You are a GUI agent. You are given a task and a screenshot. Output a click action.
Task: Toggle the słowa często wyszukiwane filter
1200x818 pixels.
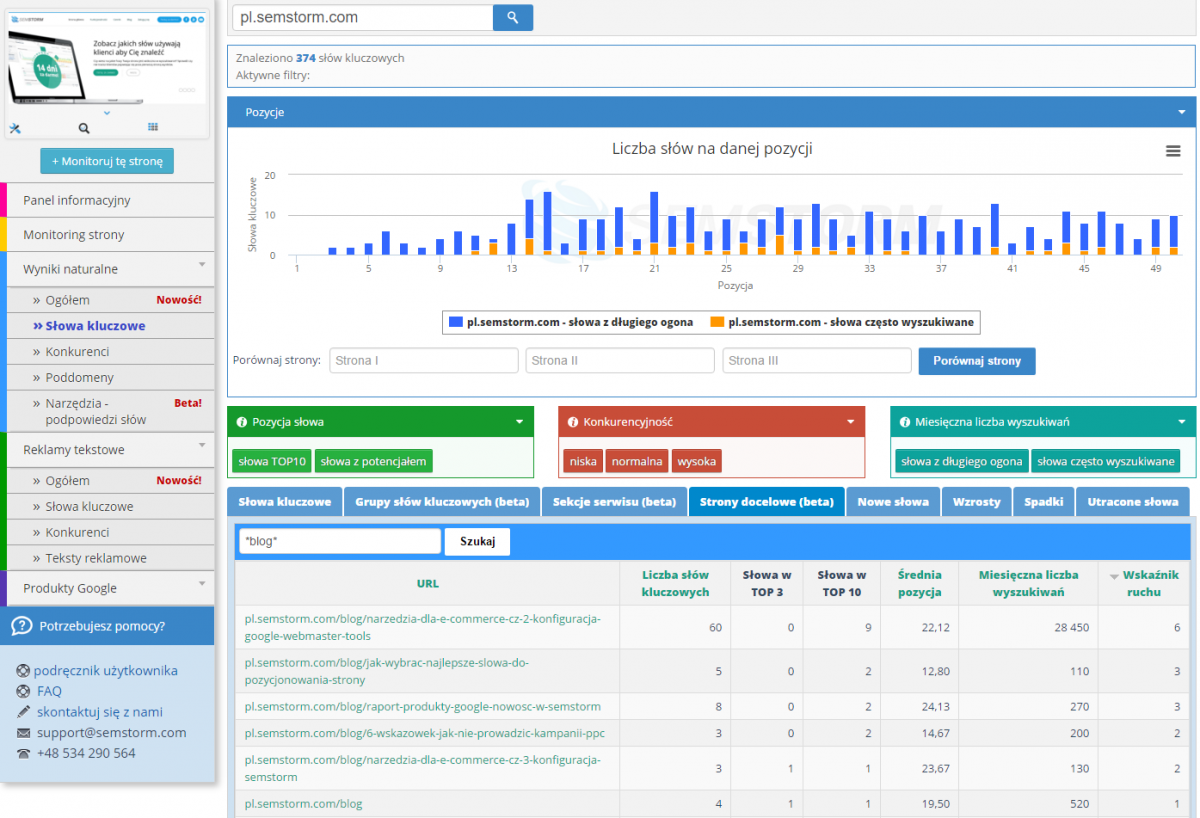pyautogui.click(x=1106, y=461)
